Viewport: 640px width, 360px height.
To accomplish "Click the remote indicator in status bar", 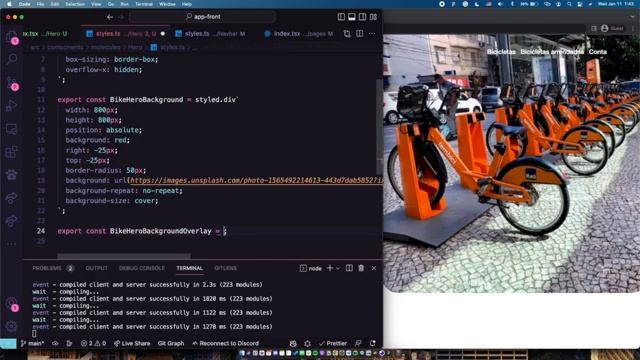I will 8,343.
